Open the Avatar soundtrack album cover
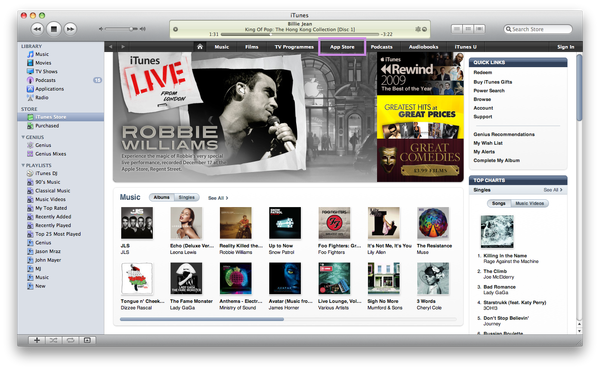The width and height of the screenshot is (600, 370). click(285, 278)
